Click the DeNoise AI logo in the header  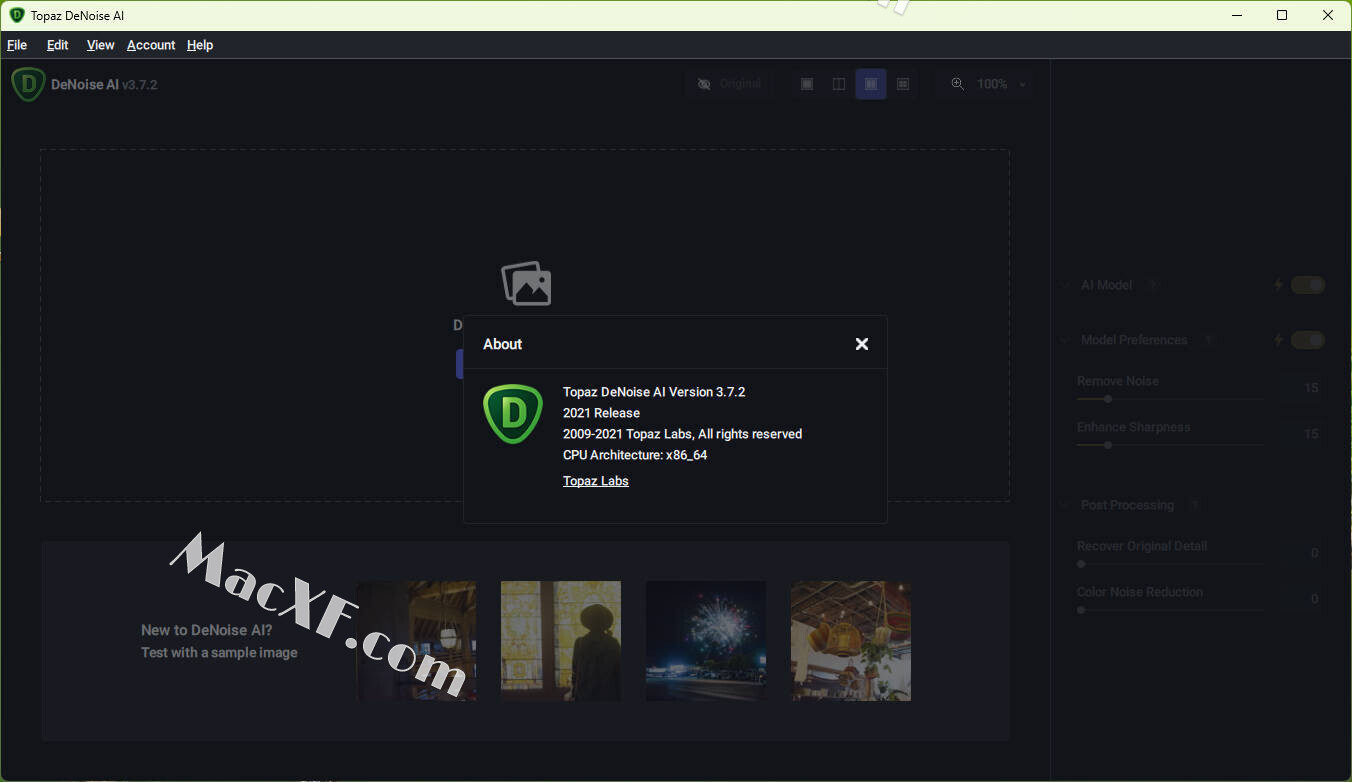point(28,84)
